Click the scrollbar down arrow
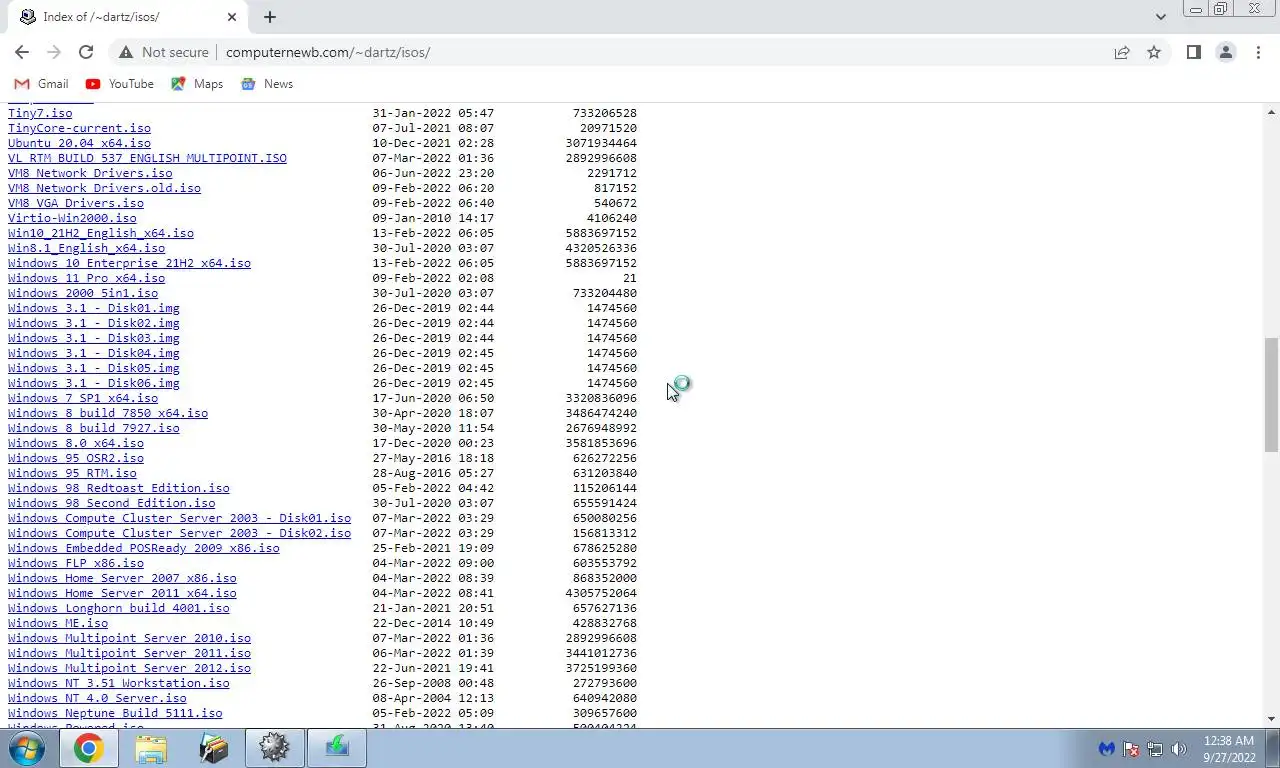 pos(1271,718)
